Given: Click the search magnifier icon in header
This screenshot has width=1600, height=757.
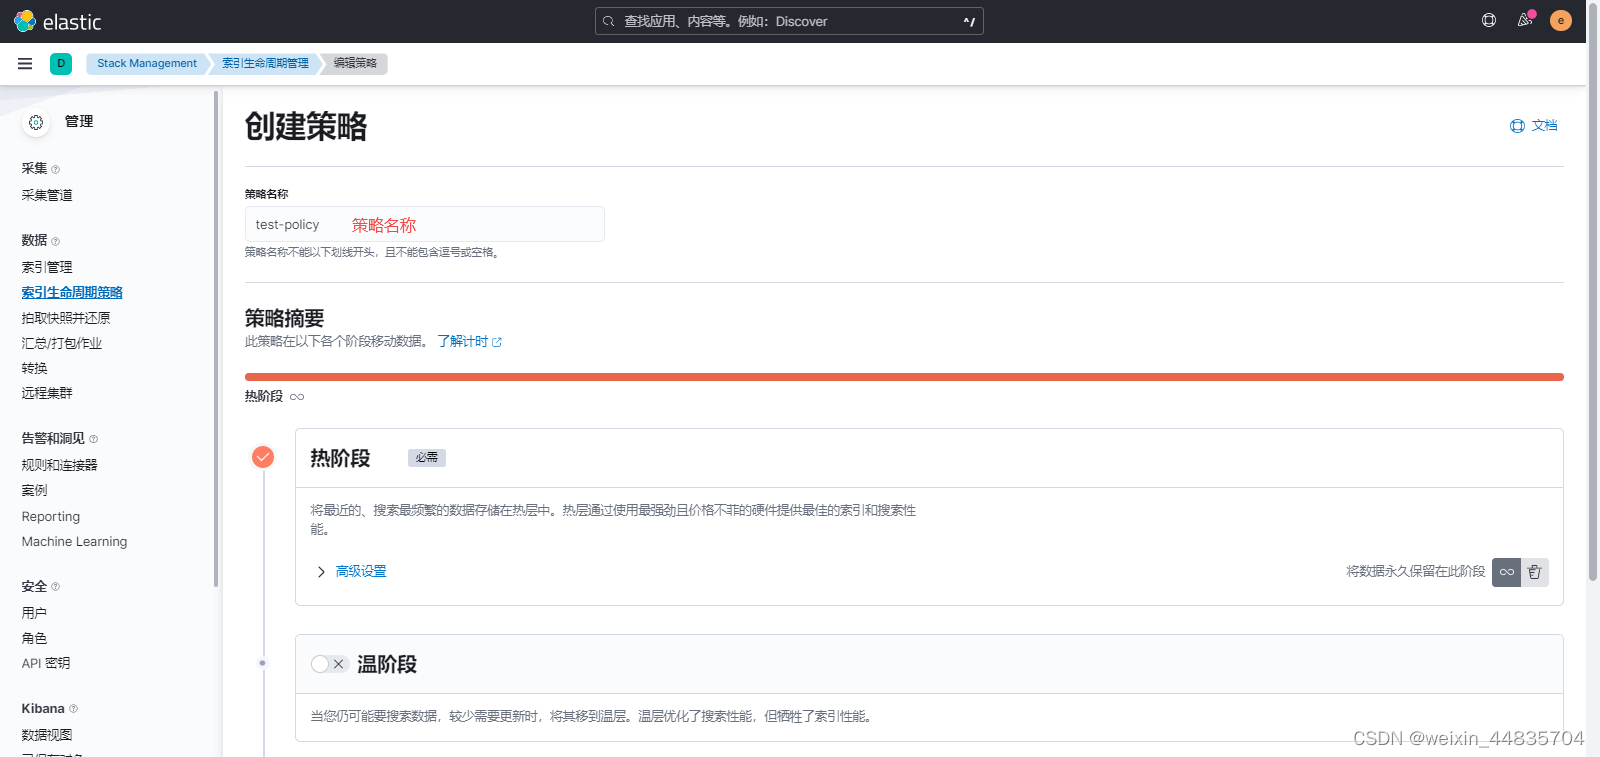Looking at the screenshot, I should tap(609, 21).
